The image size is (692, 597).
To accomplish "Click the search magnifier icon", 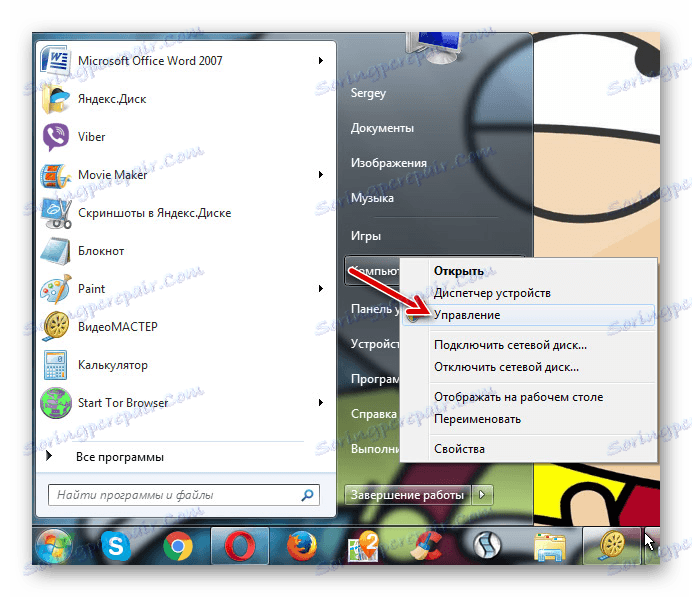I will [x=307, y=495].
